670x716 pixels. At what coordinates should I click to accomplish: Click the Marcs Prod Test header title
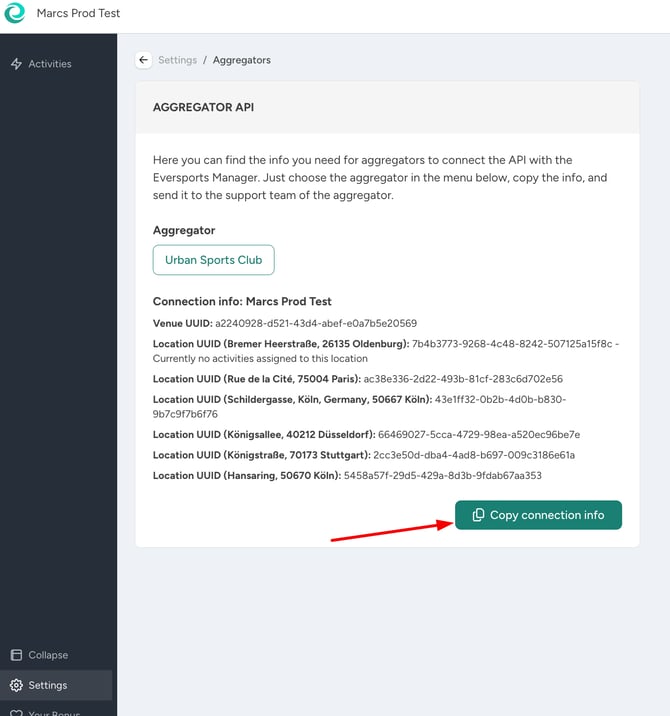tap(78, 13)
